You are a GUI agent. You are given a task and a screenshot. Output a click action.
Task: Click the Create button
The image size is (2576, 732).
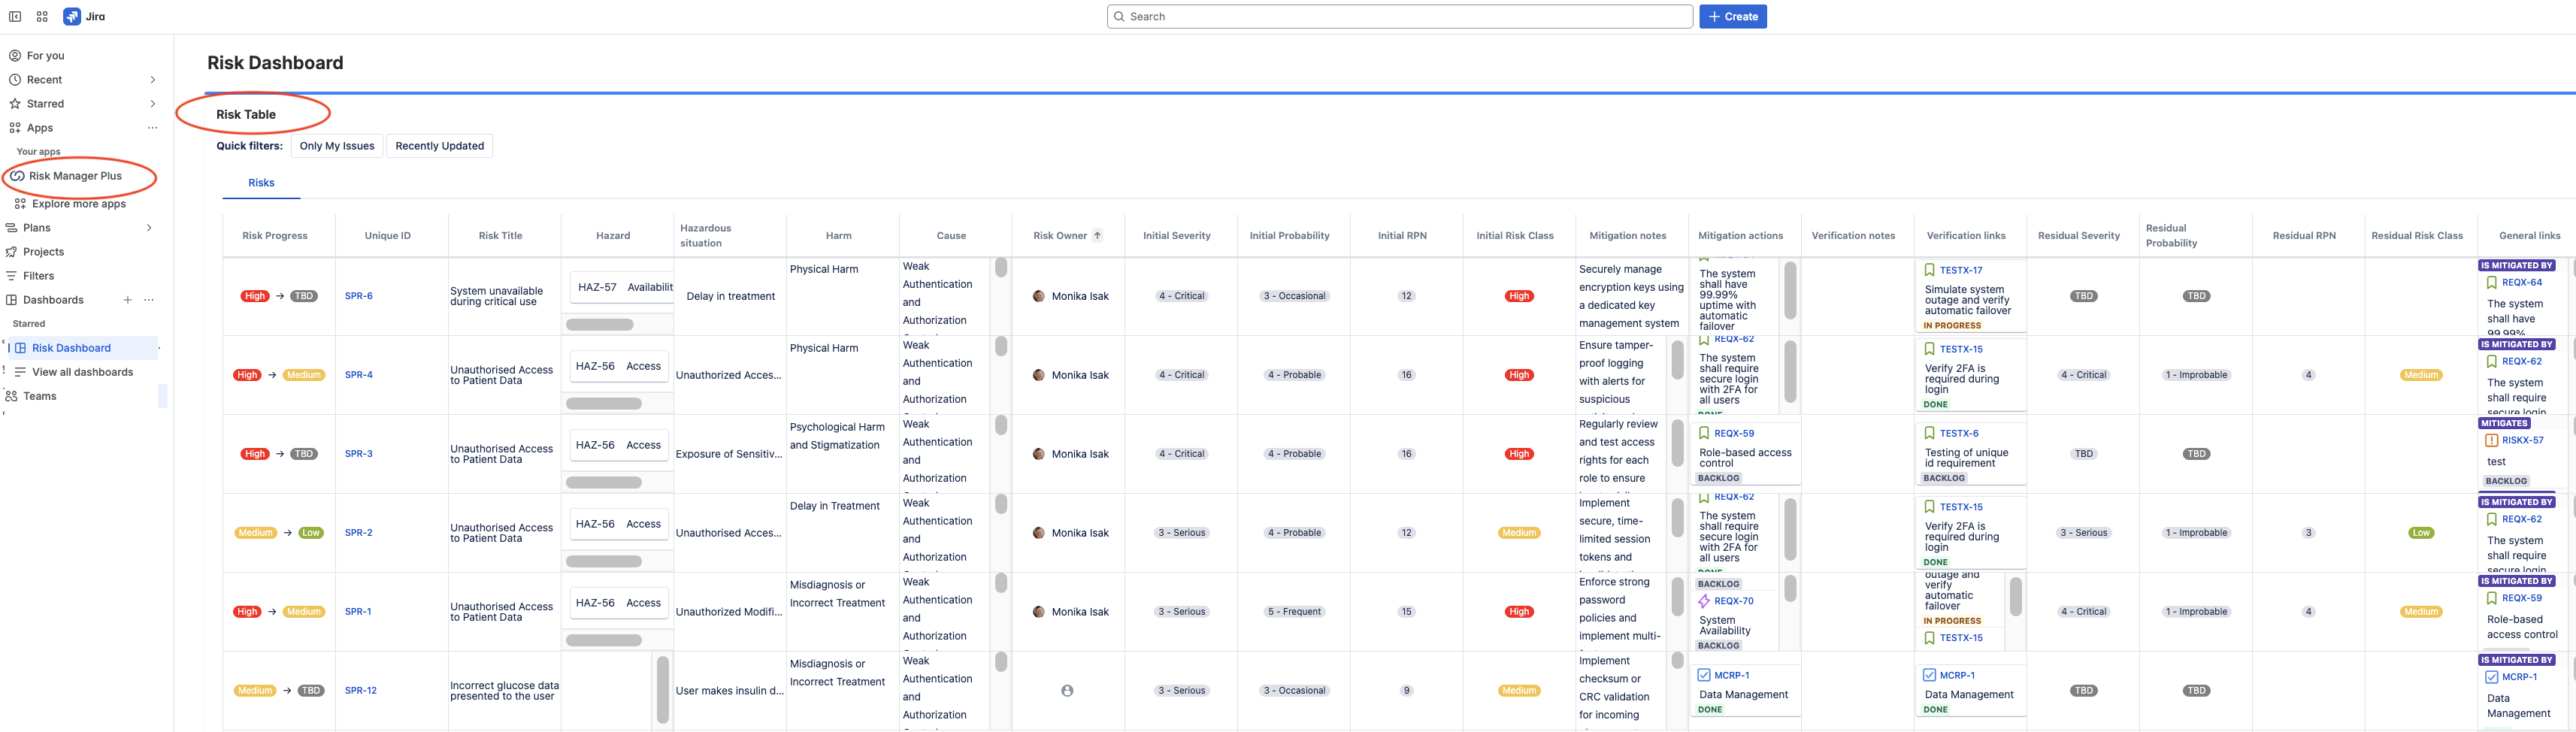1733,16
